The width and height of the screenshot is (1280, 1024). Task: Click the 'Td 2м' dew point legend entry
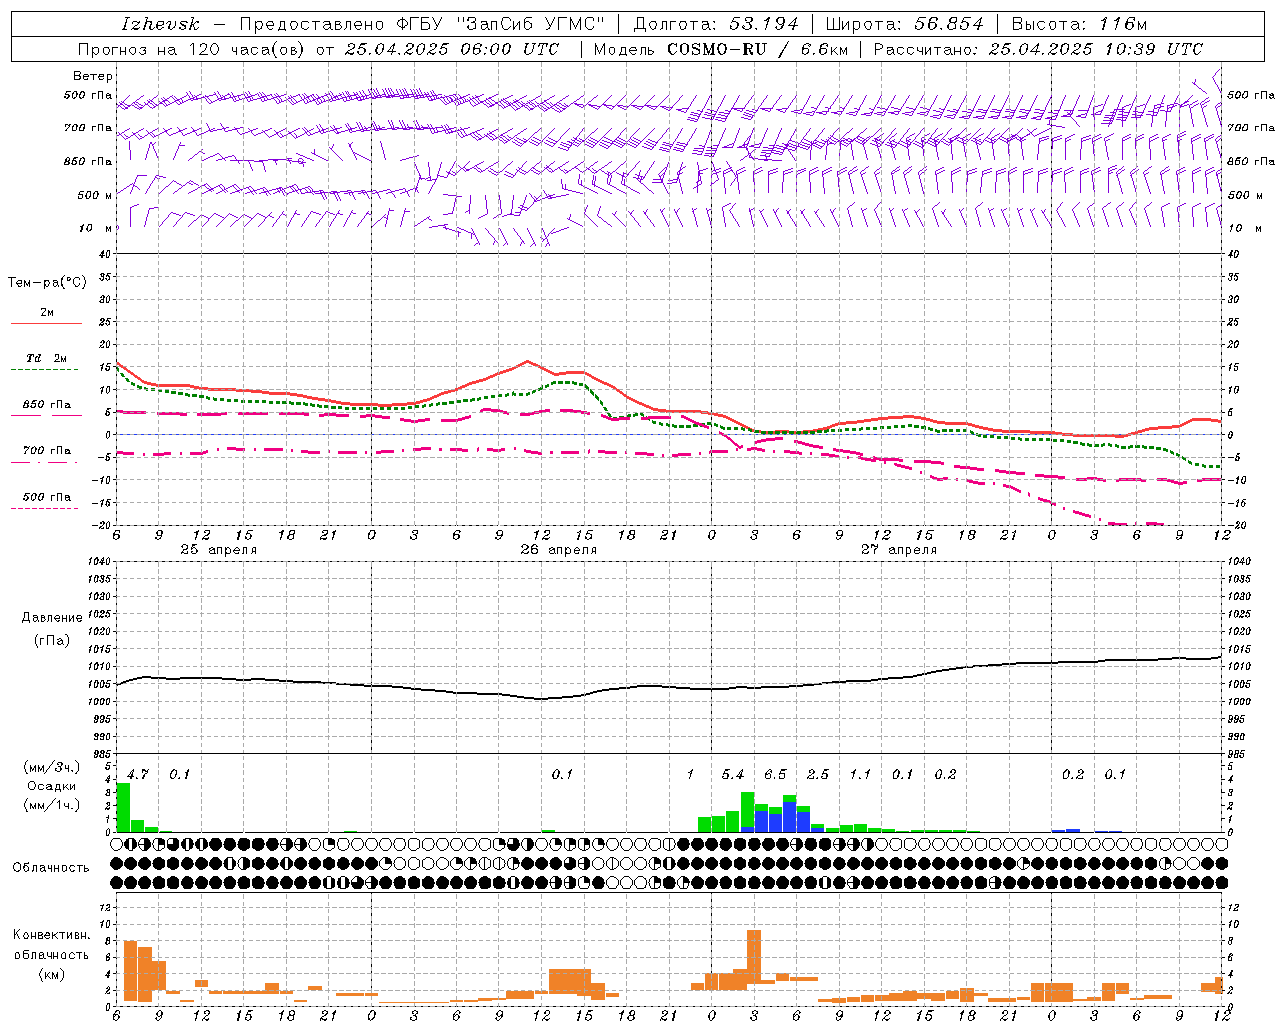(46, 359)
